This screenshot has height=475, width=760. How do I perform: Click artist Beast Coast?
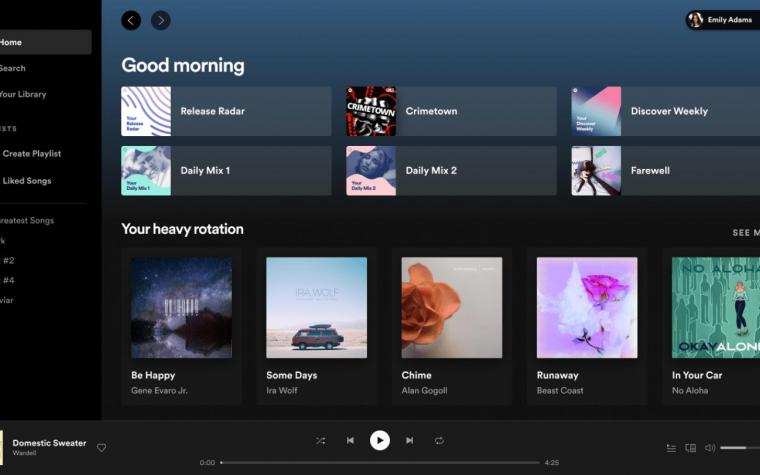click(560, 391)
